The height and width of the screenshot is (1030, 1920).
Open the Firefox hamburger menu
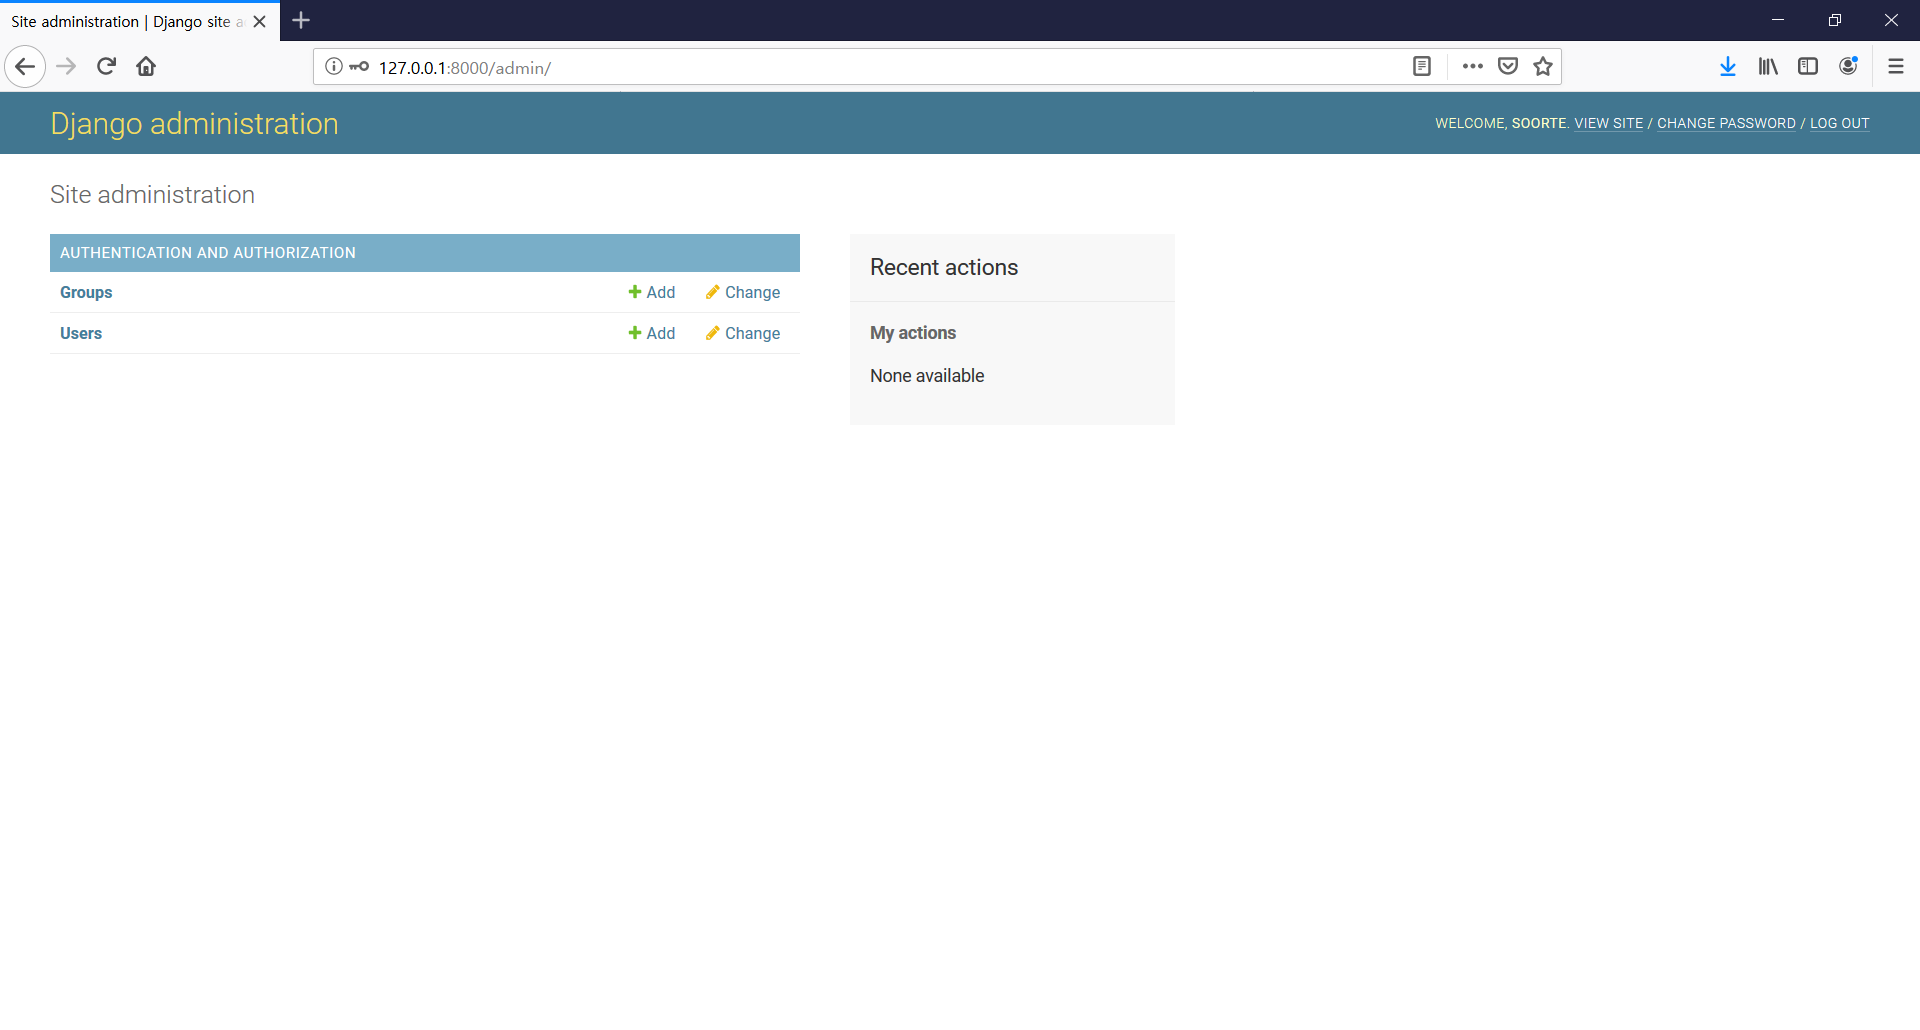[1896, 67]
